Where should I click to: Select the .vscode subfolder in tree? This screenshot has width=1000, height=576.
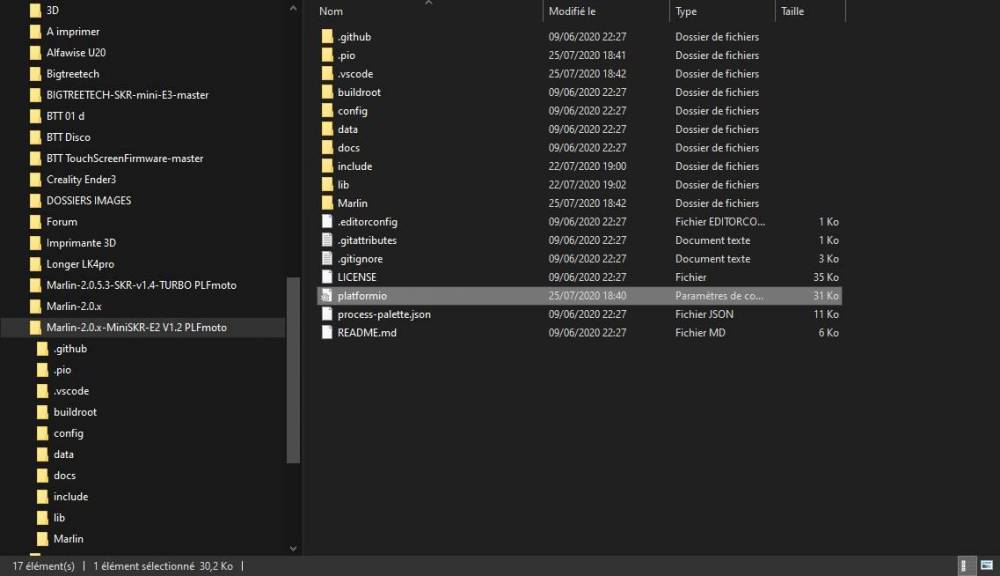(x=71, y=390)
